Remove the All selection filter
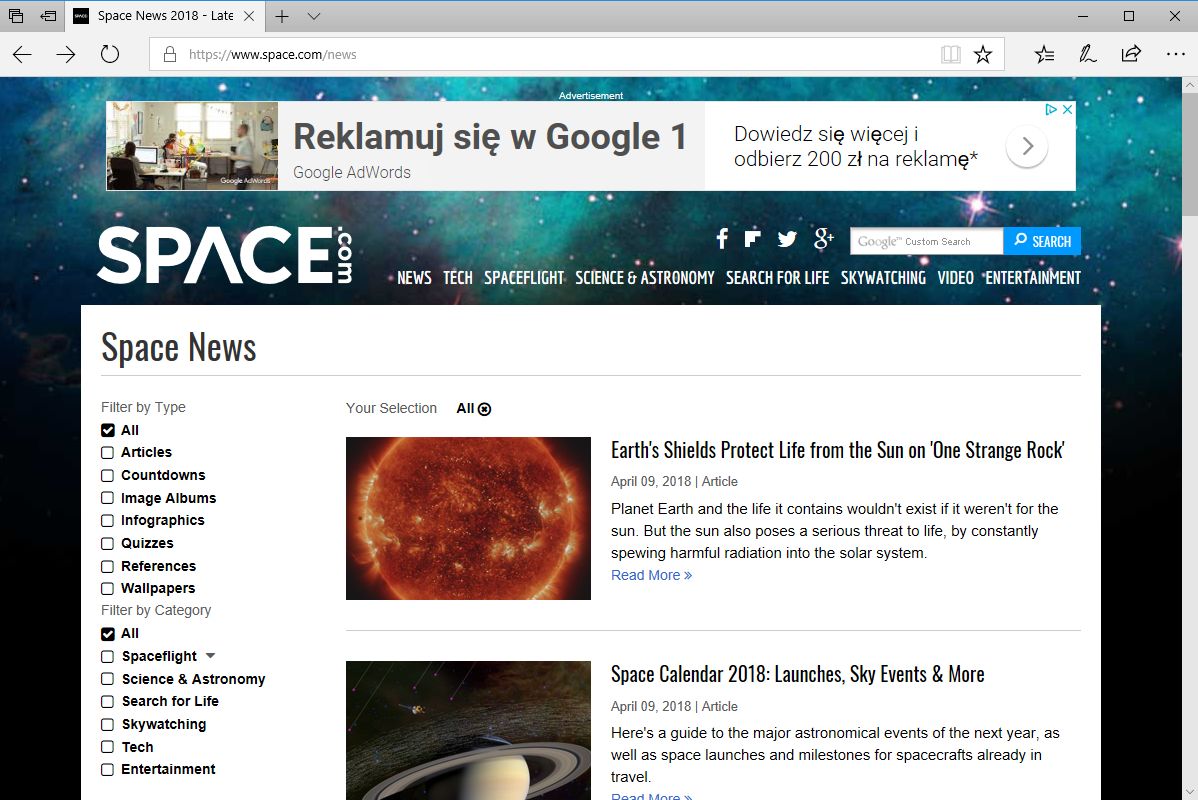 485,409
